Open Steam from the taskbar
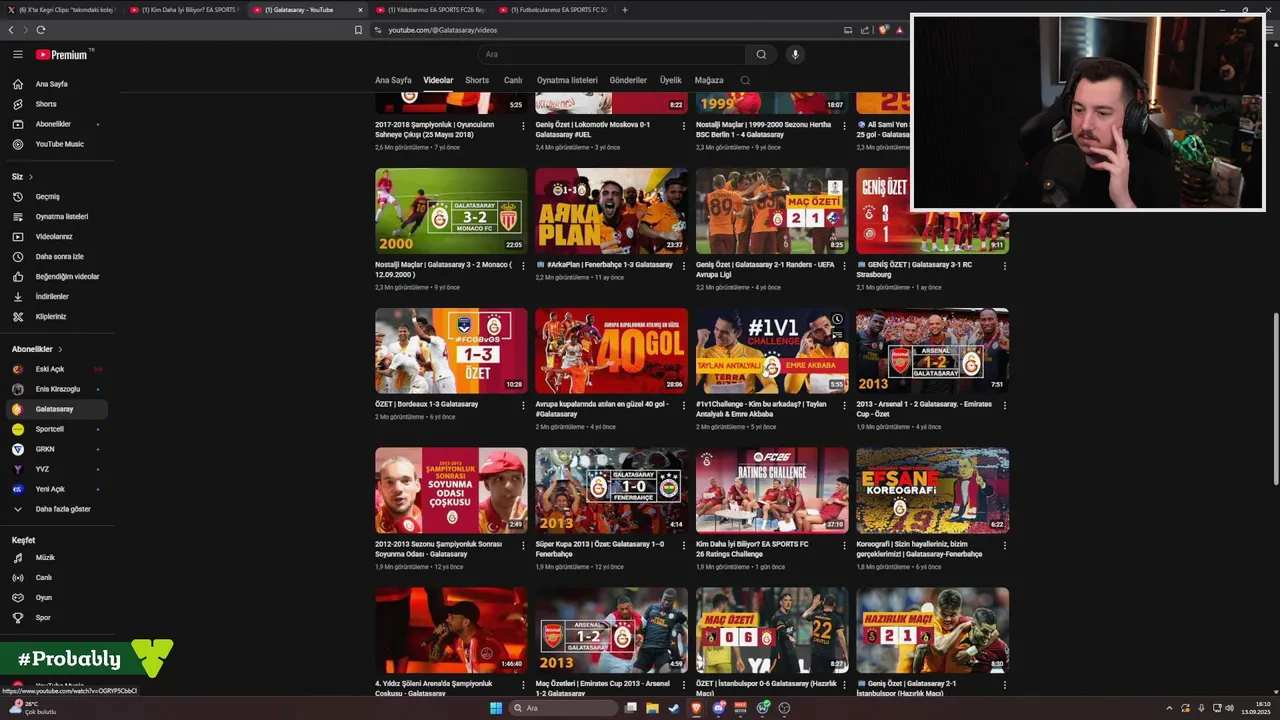 [674, 708]
